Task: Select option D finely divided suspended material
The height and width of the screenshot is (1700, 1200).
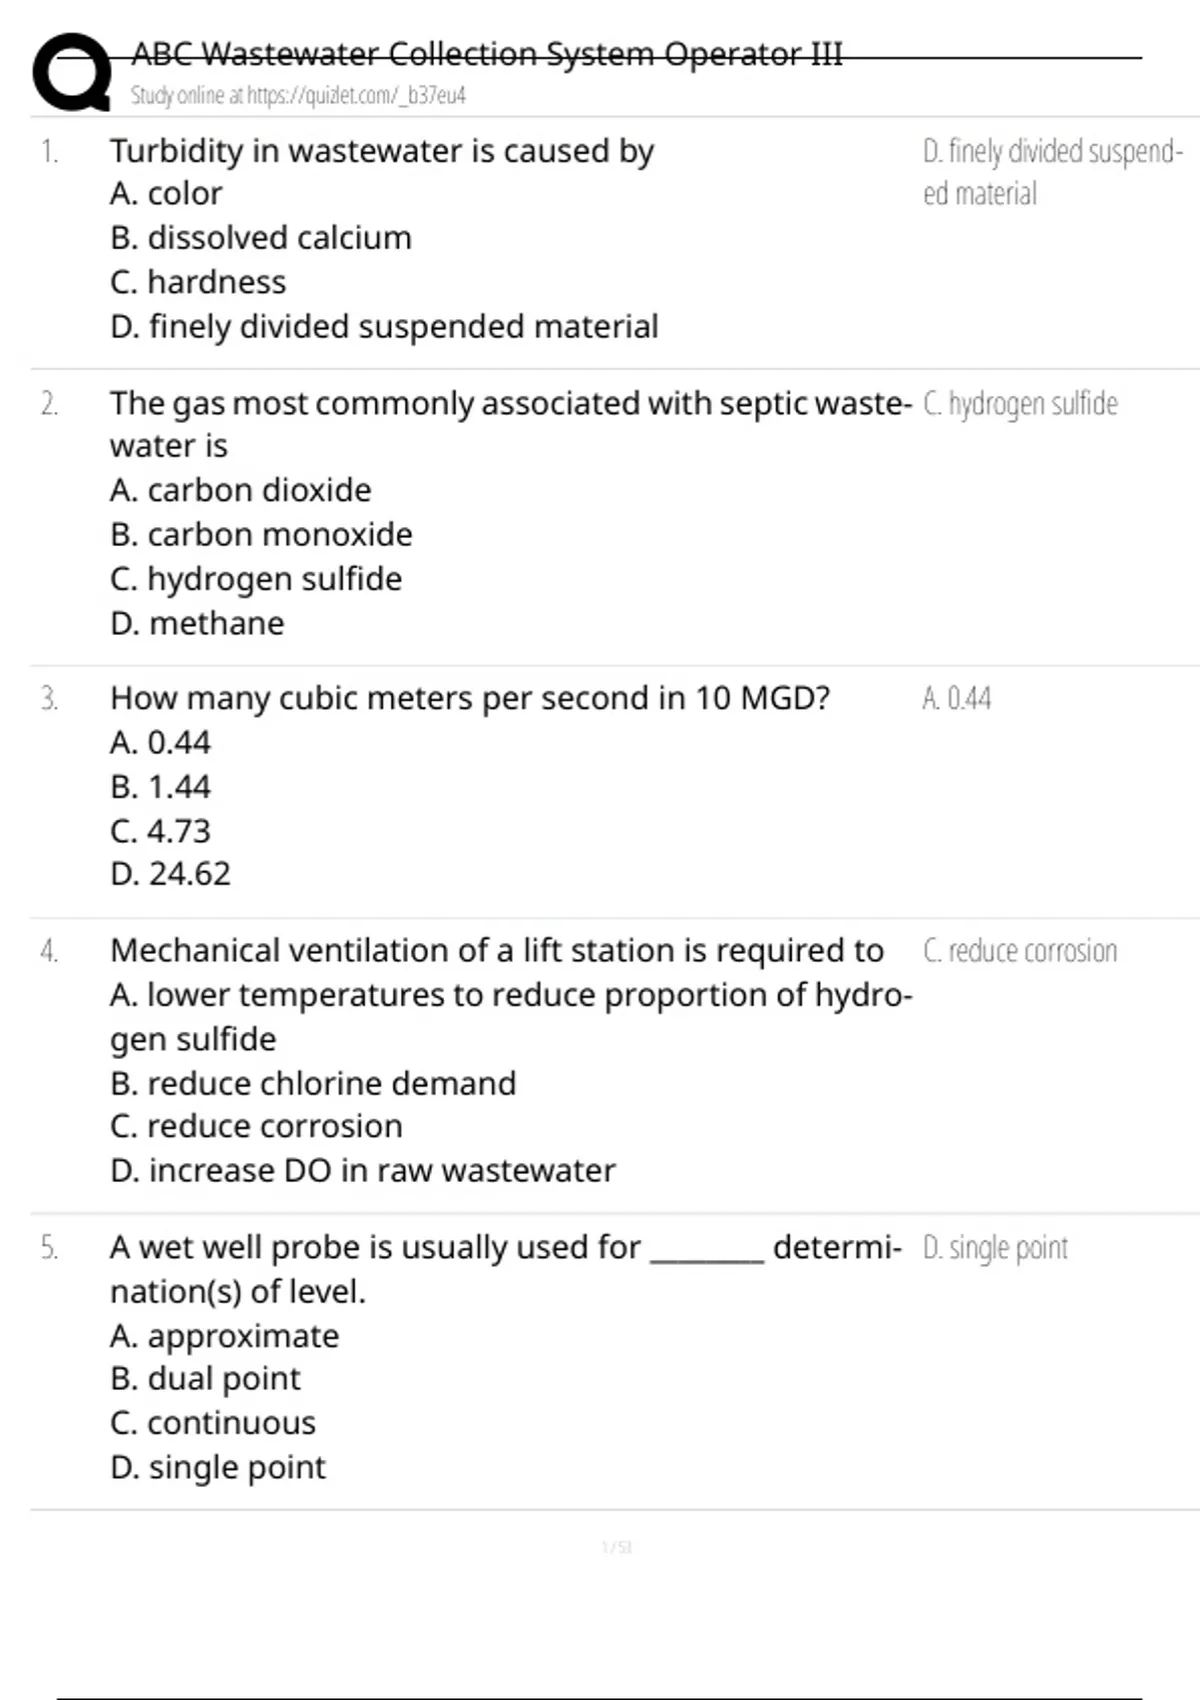Action: point(384,327)
